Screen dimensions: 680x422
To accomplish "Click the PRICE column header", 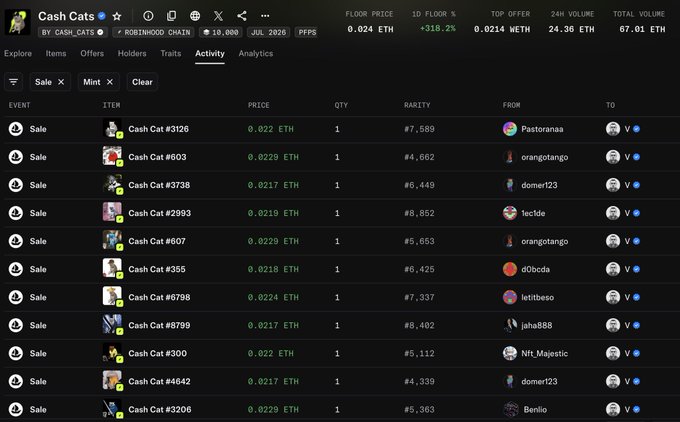I will (x=258, y=105).
